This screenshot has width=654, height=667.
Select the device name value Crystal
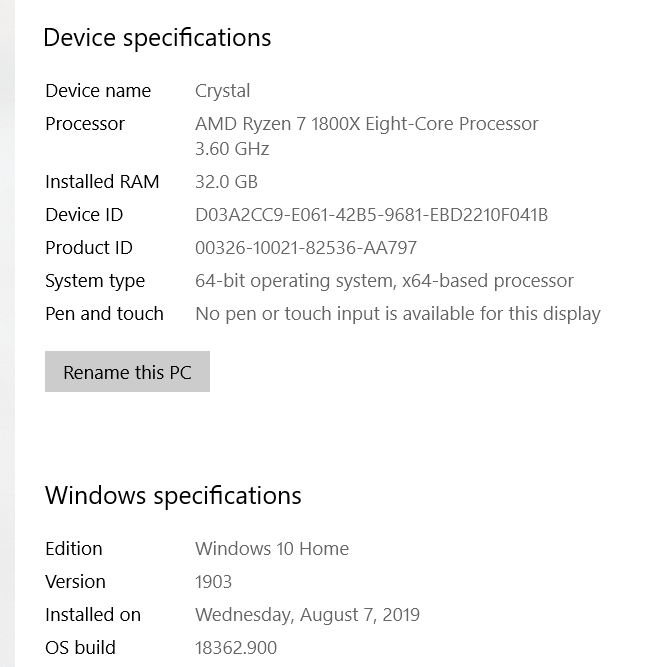point(222,91)
